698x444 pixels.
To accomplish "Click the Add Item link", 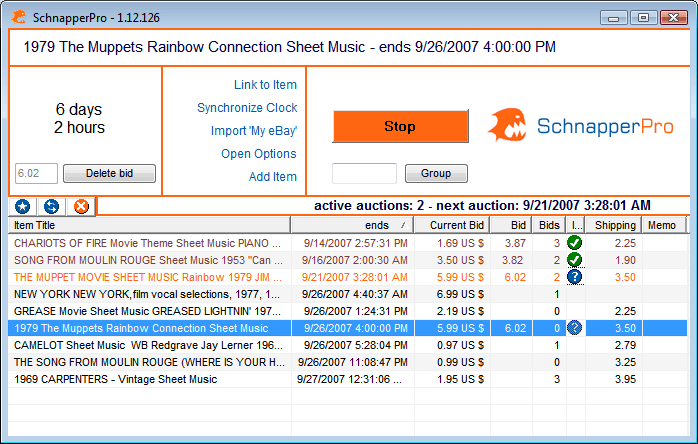I will 273,177.
